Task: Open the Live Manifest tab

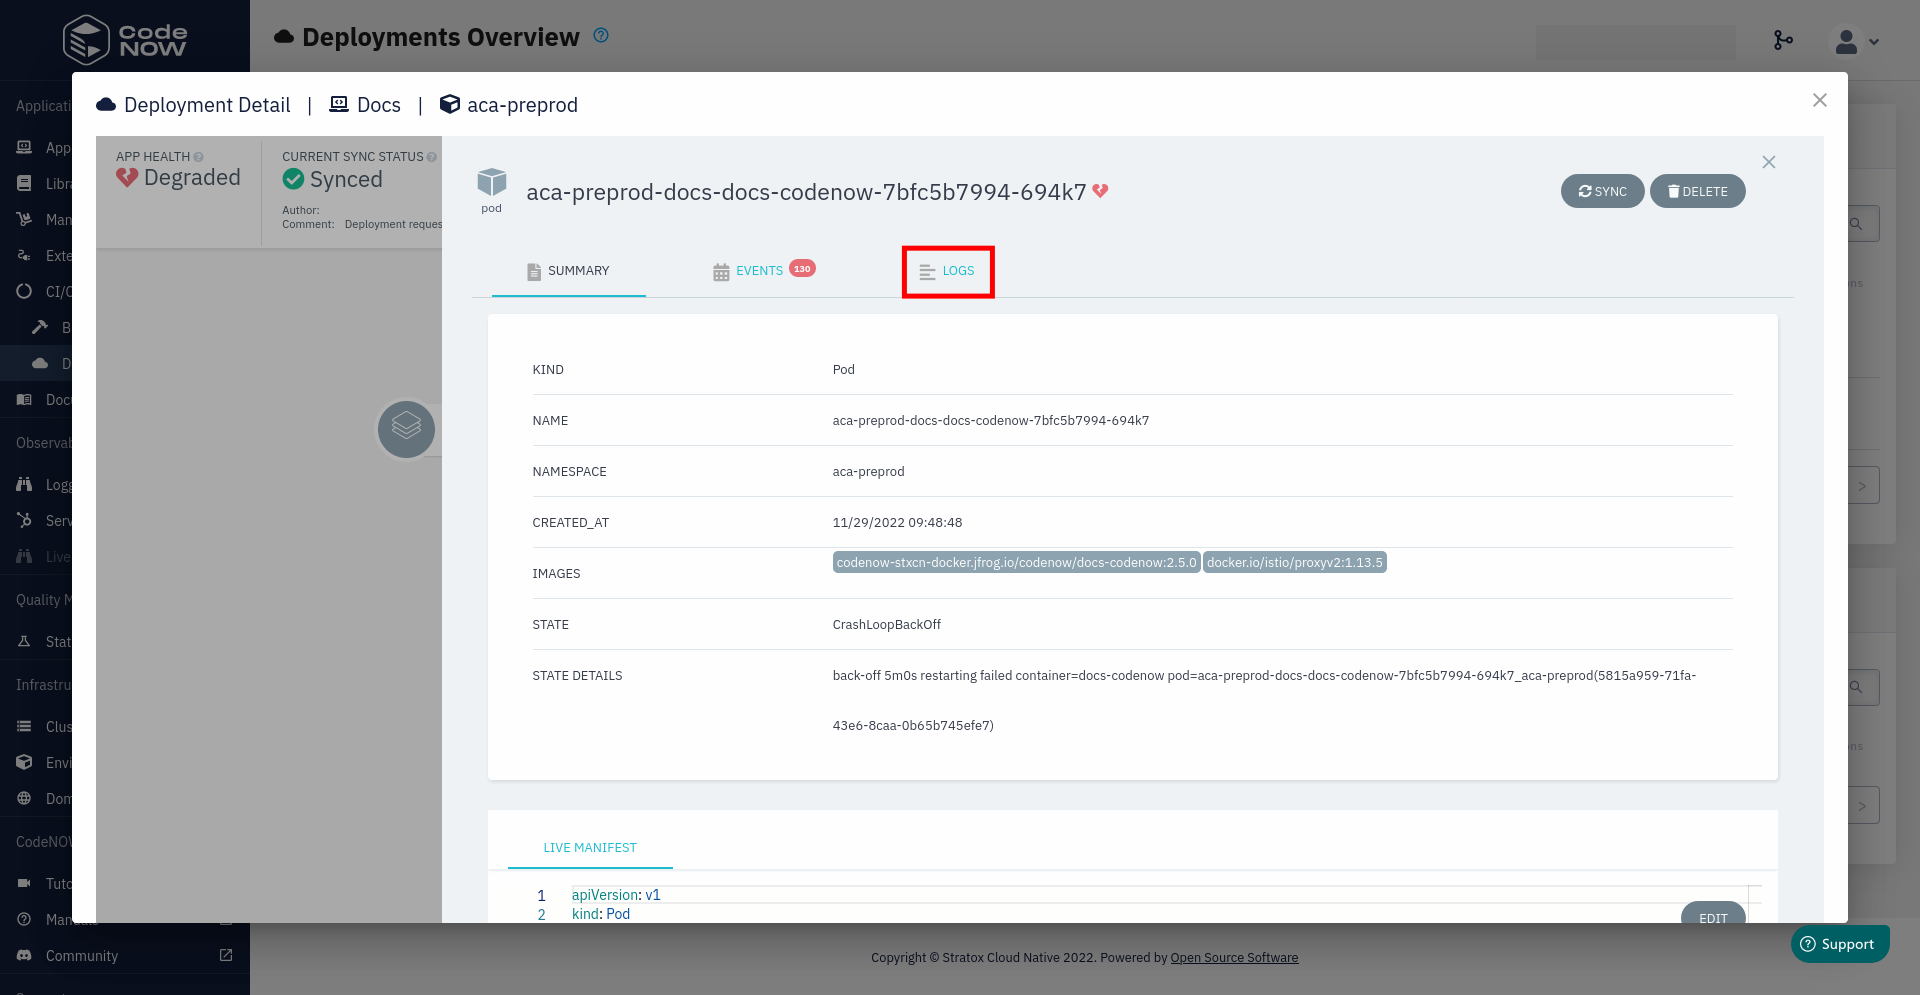Action: (590, 848)
